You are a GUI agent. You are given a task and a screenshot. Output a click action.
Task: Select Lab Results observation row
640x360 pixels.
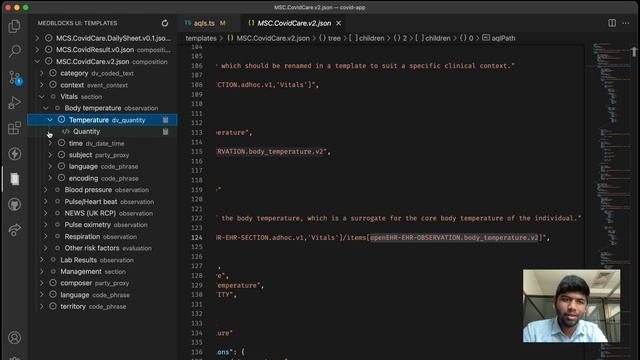102,260
